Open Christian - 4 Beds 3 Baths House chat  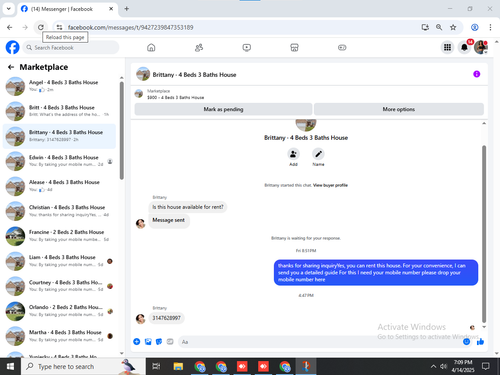(59, 211)
